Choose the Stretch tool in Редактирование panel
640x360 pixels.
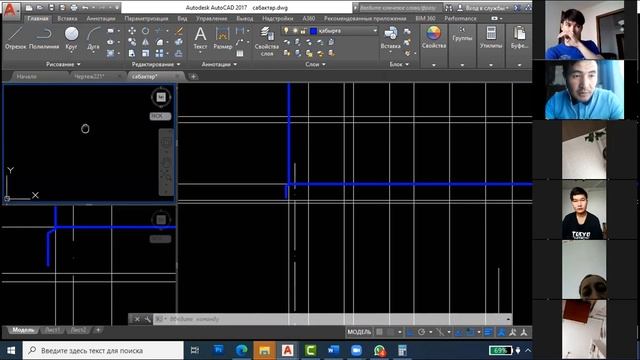tap(132, 53)
